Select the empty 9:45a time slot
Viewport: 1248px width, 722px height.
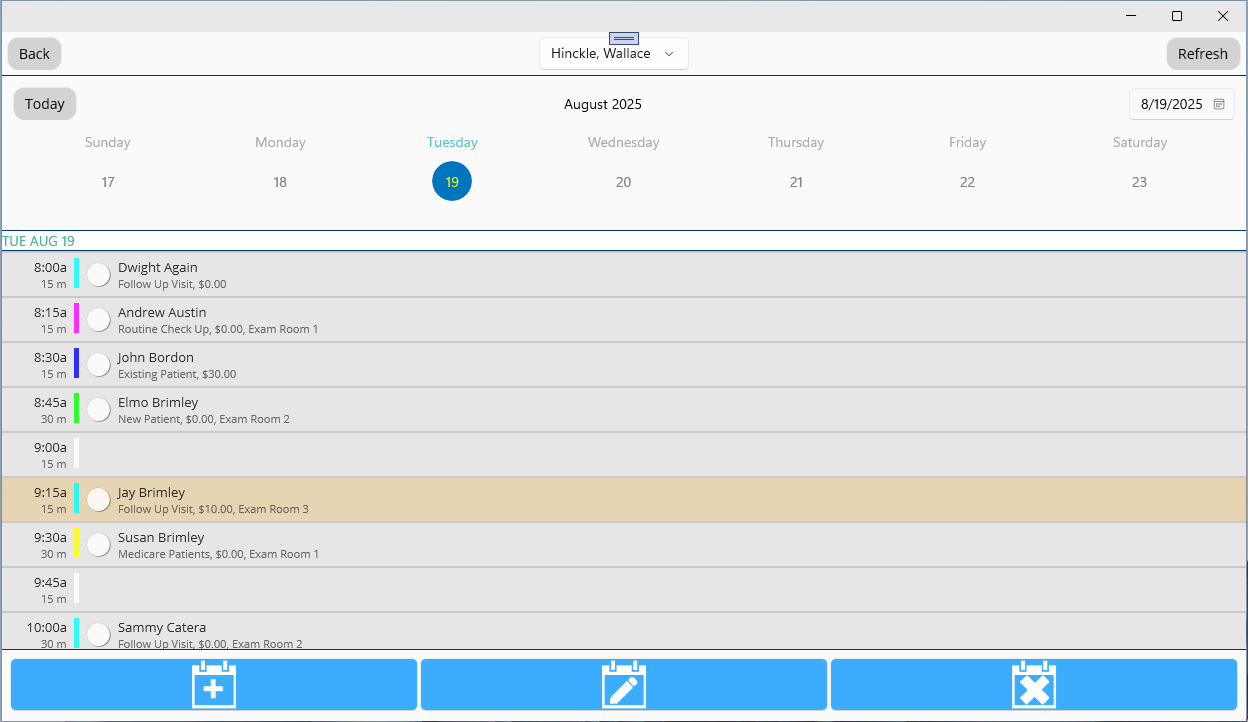(x=624, y=590)
